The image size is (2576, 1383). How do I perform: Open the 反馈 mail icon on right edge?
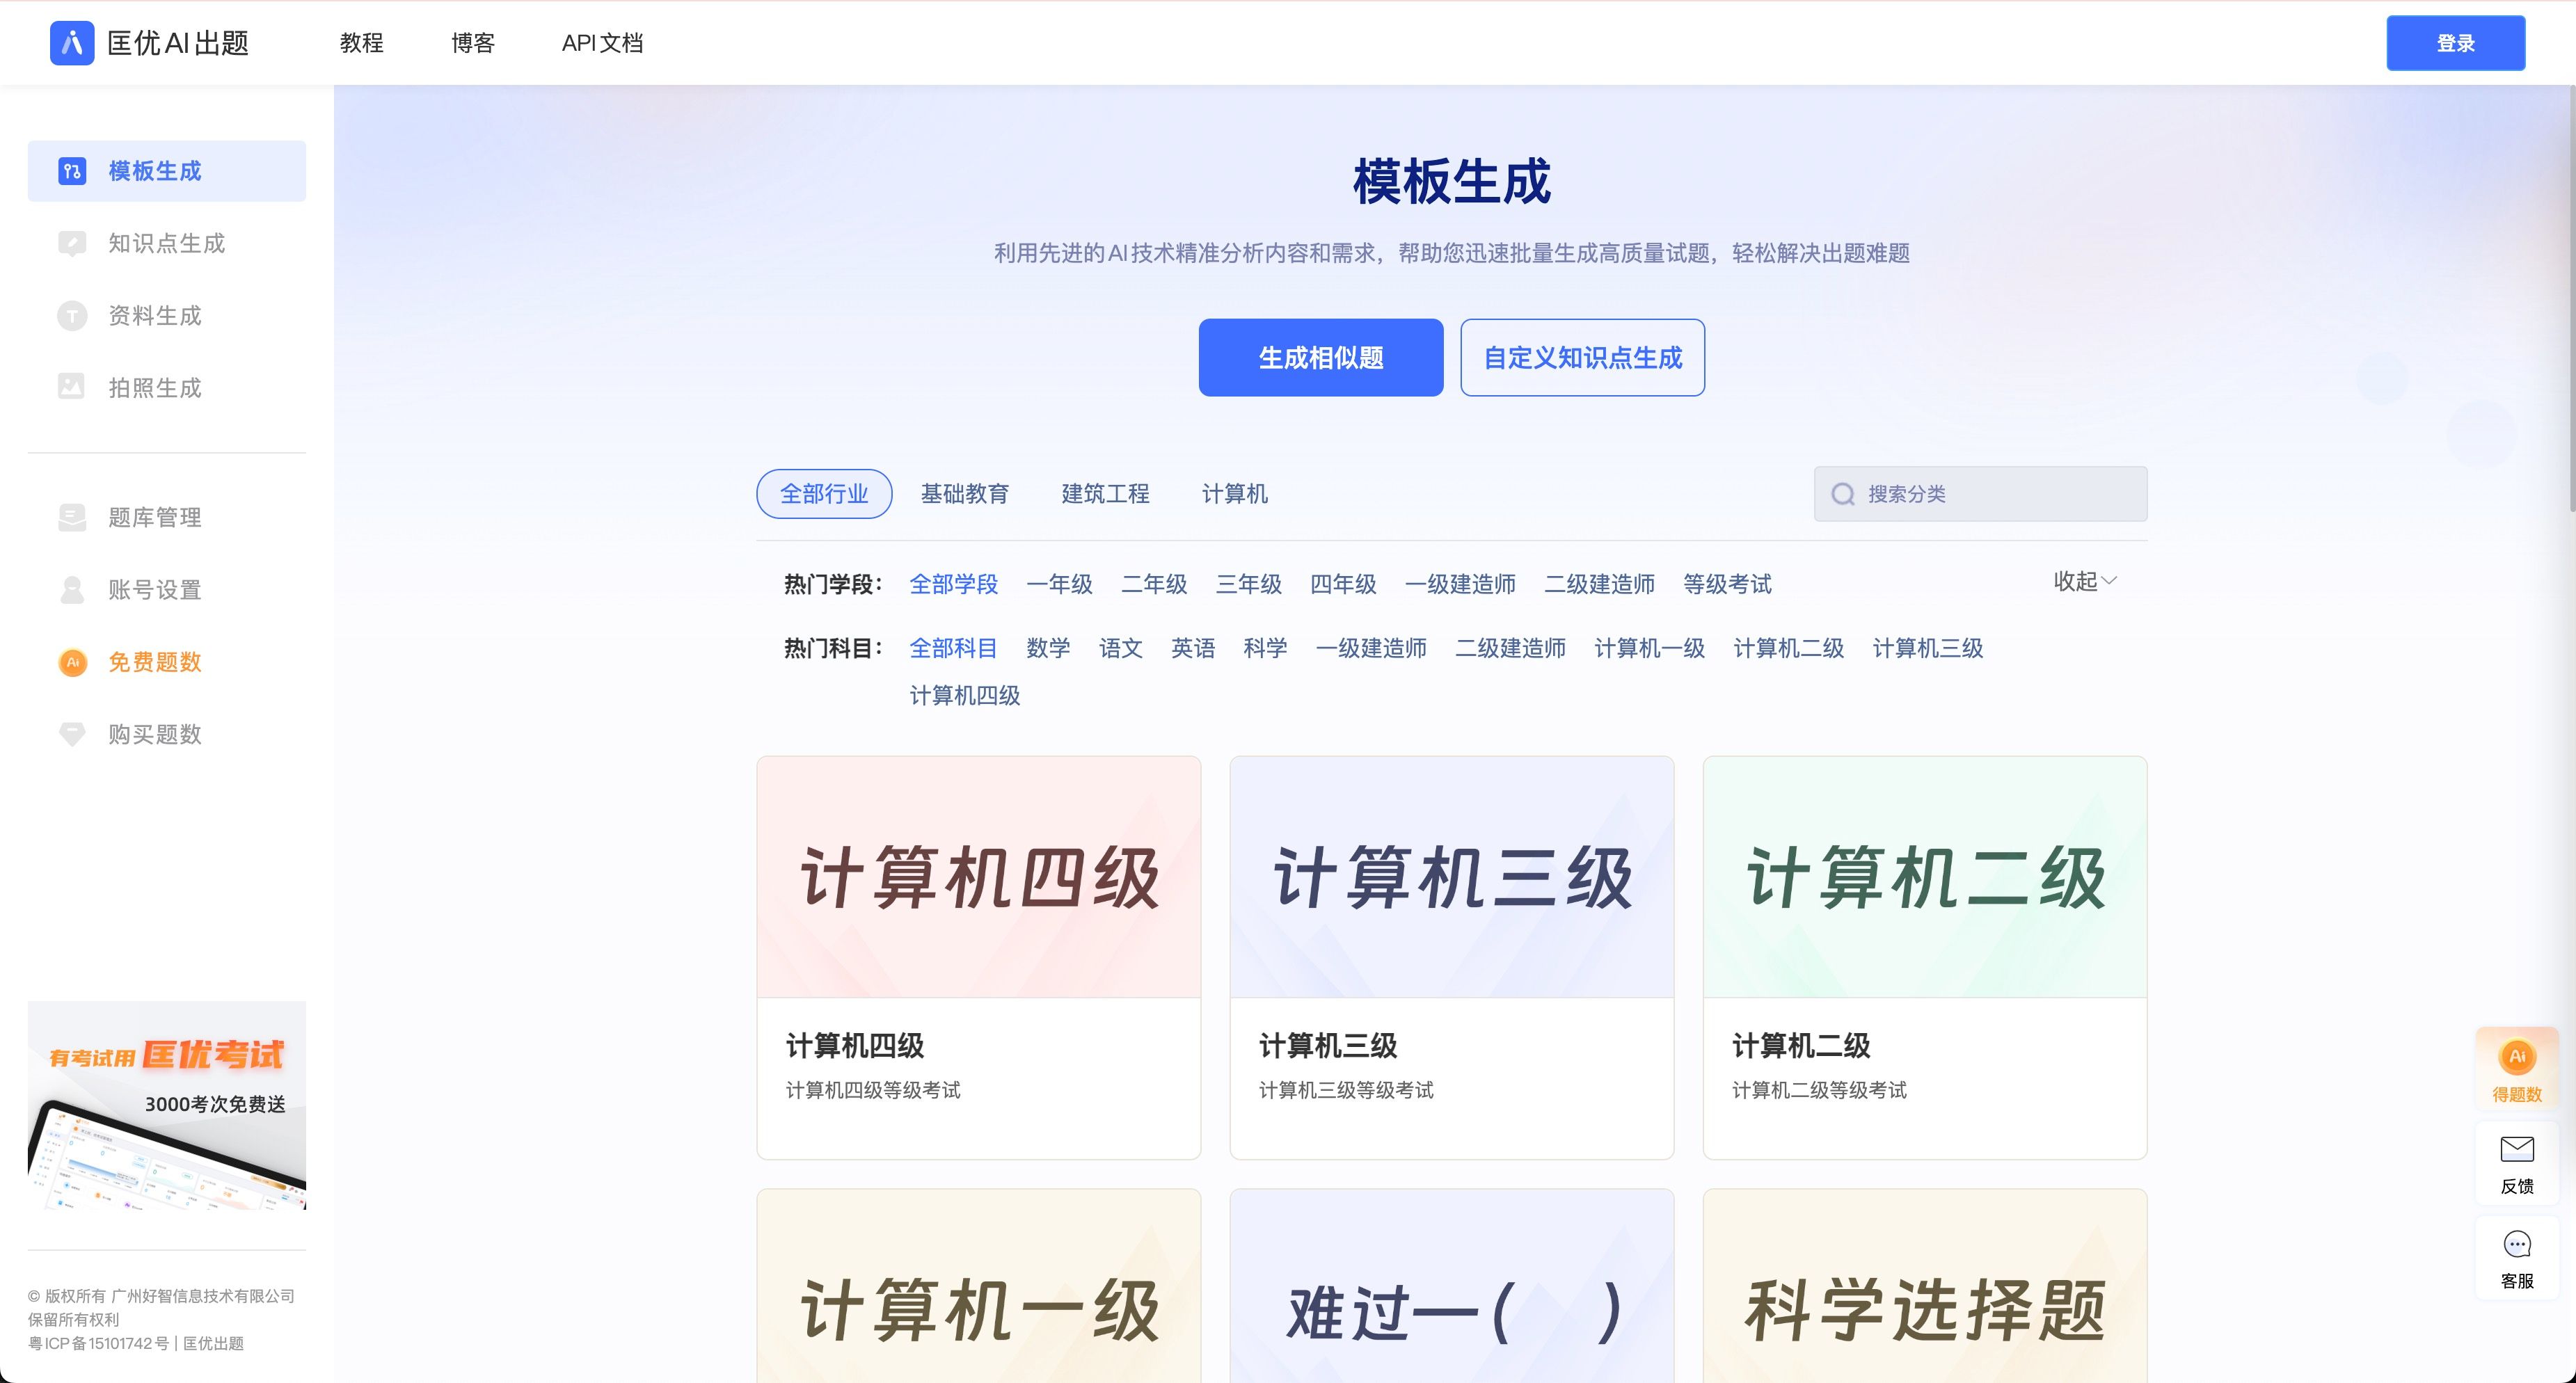[x=2517, y=1148]
